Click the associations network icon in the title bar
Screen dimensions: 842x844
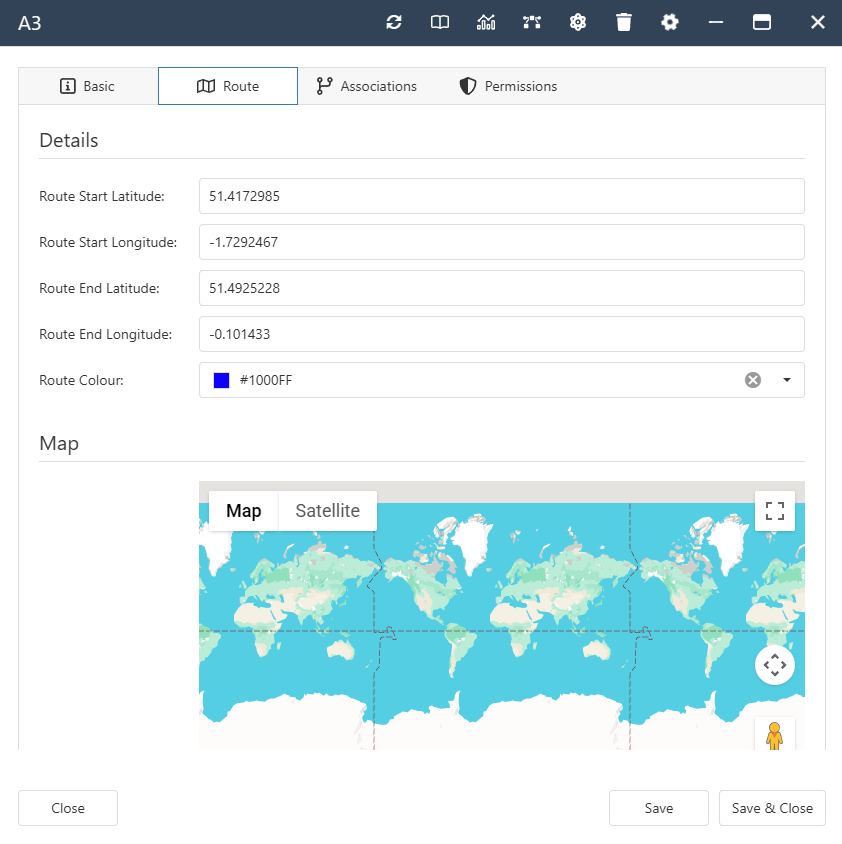point(532,22)
